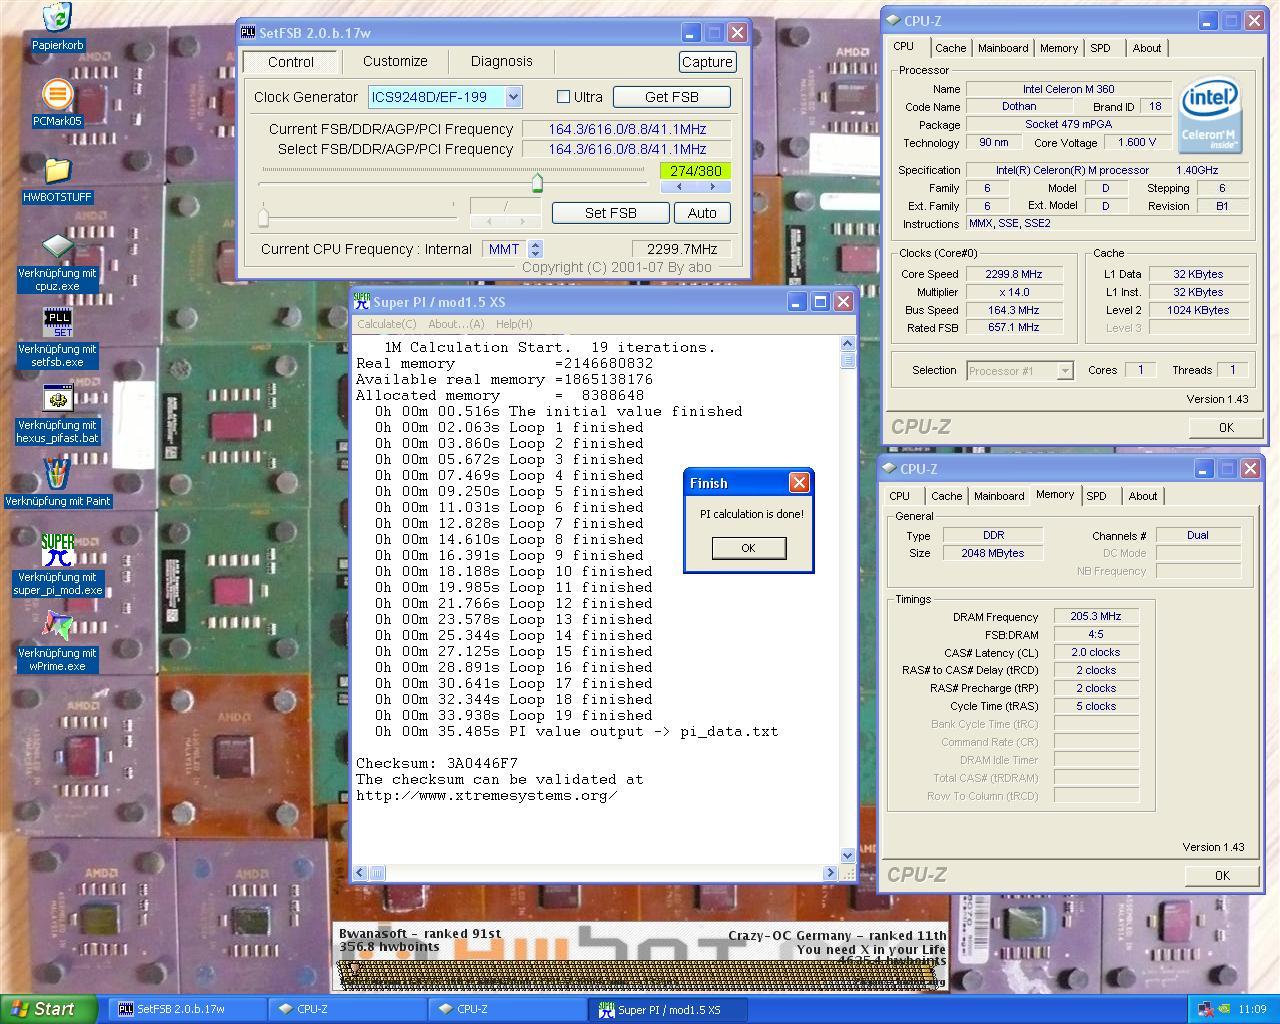Open the Mainboard tab in upper CPU-Z
1280x1024 pixels.
click(x=1003, y=48)
